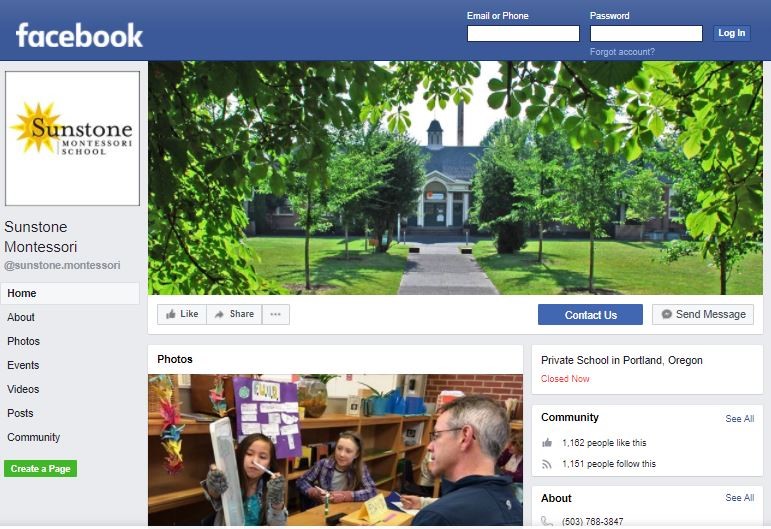Focus the Email or Phone field
This screenshot has height=529, width=771.
point(523,33)
